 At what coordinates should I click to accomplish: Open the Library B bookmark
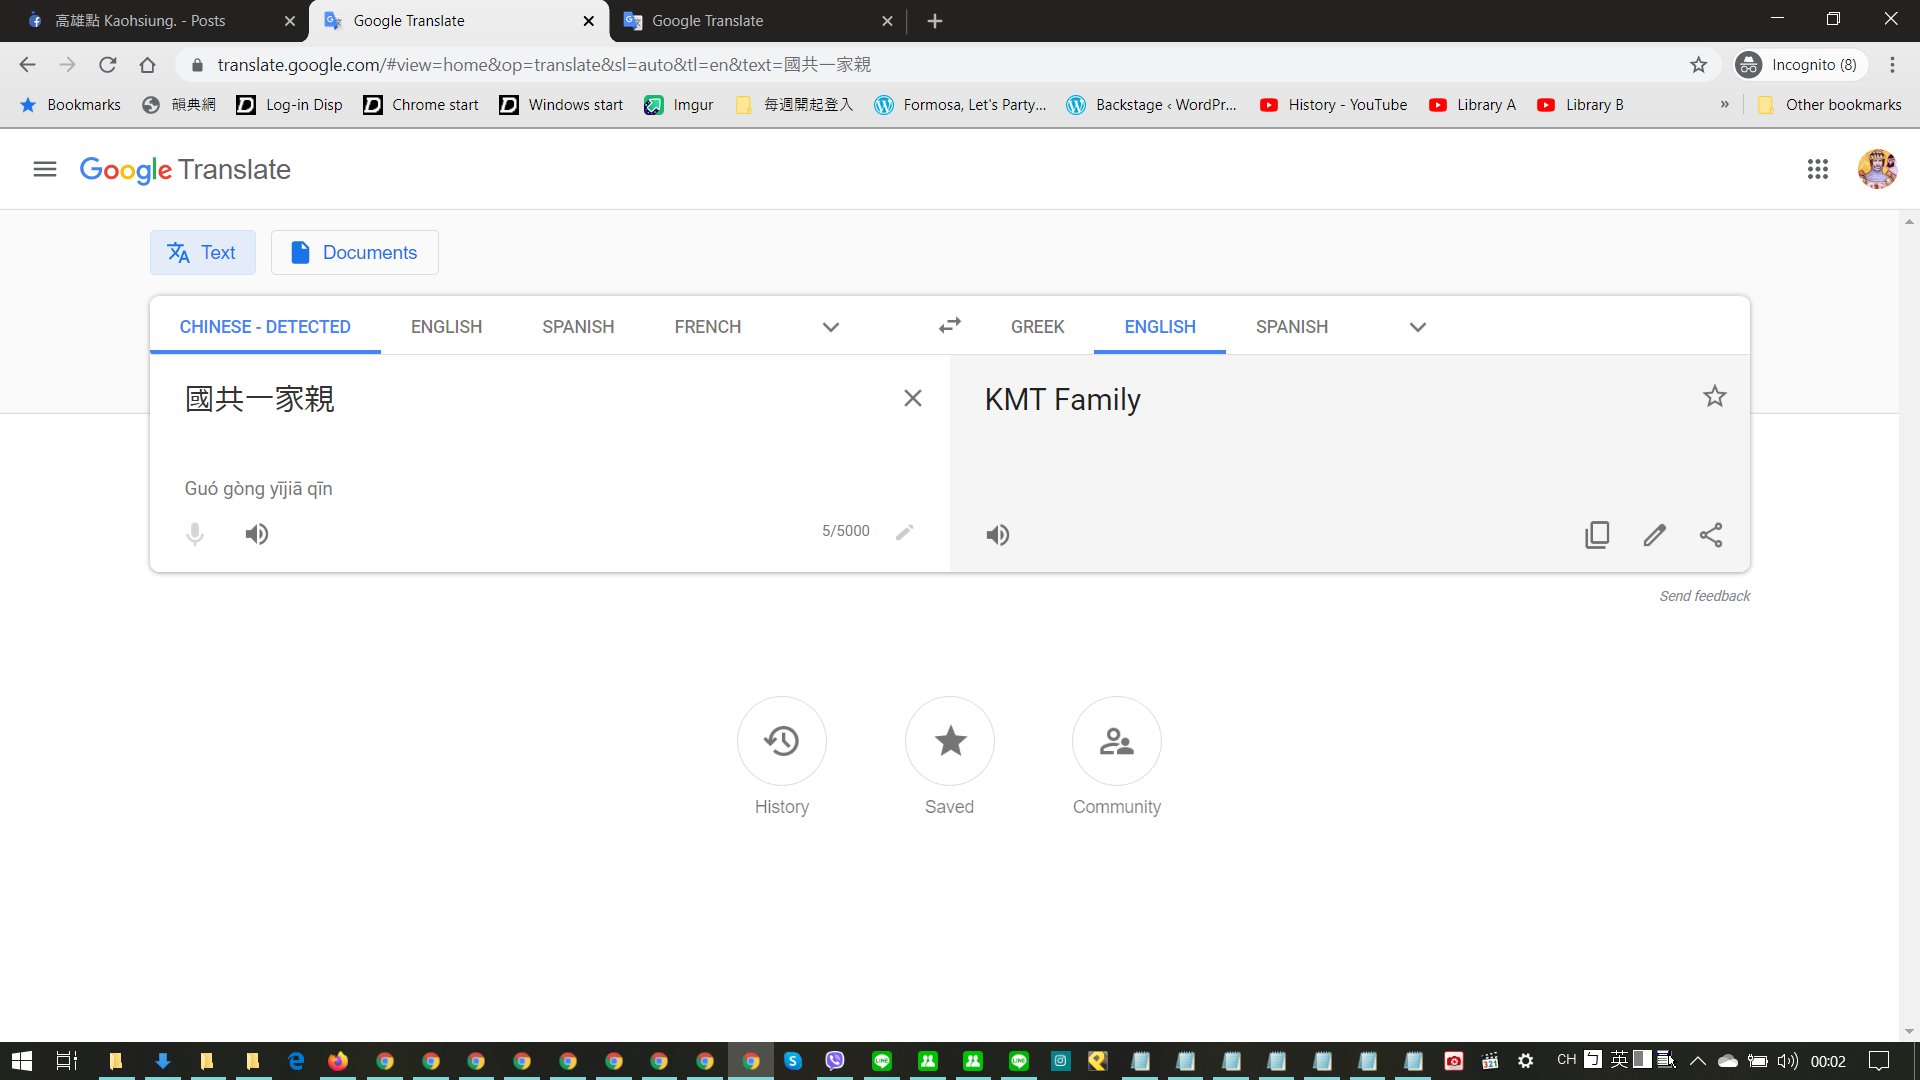1580,105
